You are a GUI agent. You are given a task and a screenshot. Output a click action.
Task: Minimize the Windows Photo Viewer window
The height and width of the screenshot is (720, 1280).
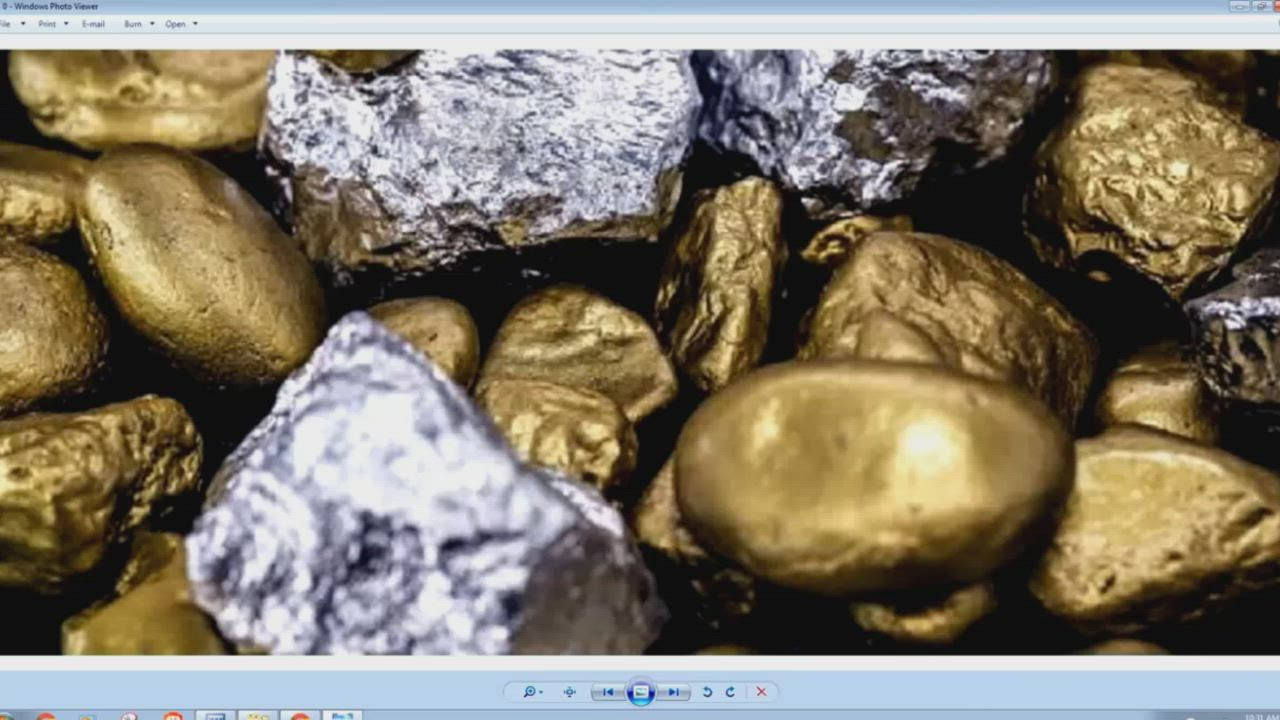tap(1241, 6)
